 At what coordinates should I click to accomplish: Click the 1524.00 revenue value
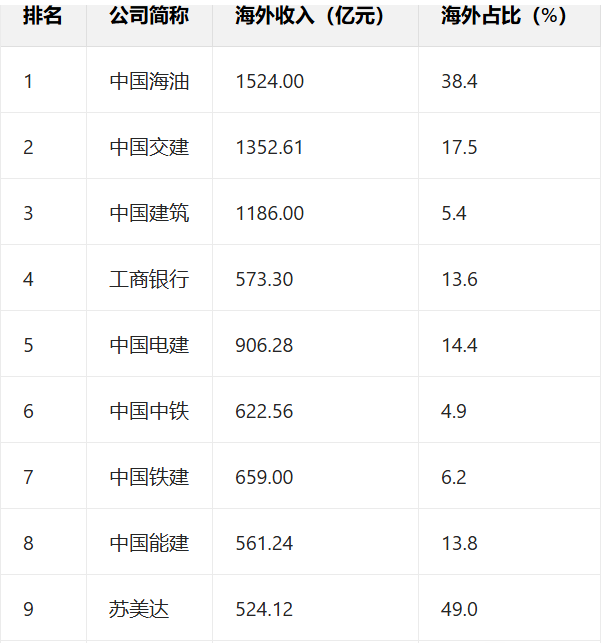(x=269, y=81)
